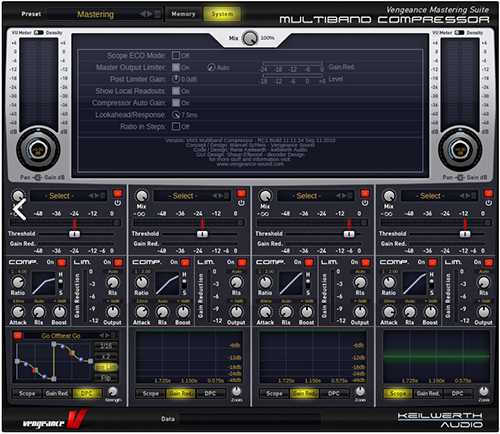Enable the Scope ECO Mode checkbox
Screen dimensions: 500x434
[x=176, y=55]
